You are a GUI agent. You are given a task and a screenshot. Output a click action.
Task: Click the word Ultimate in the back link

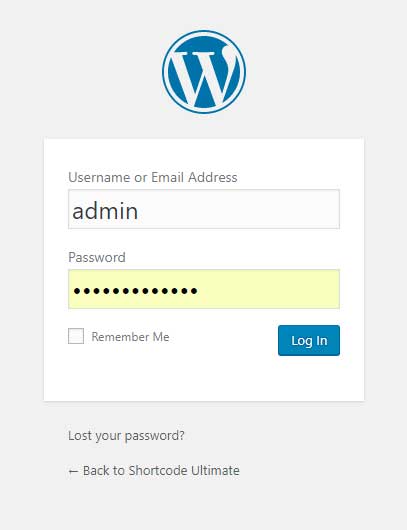pyautogui.click(x=215, y=471)
